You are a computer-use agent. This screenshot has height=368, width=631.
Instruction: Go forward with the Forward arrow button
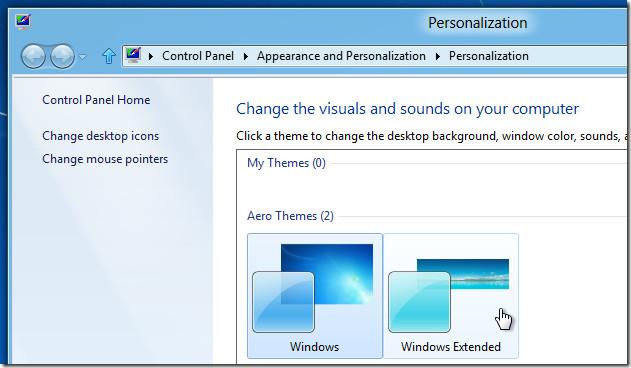(x=62, y=56)
